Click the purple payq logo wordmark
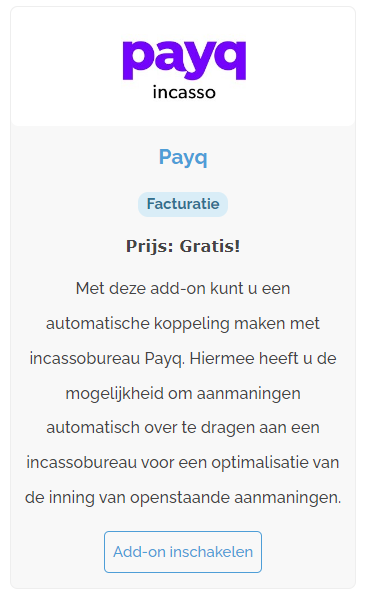 tap(184, 60)
